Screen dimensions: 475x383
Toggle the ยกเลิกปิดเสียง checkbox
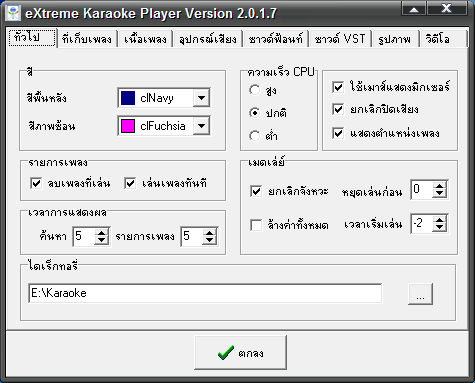[x=338, y=109]
